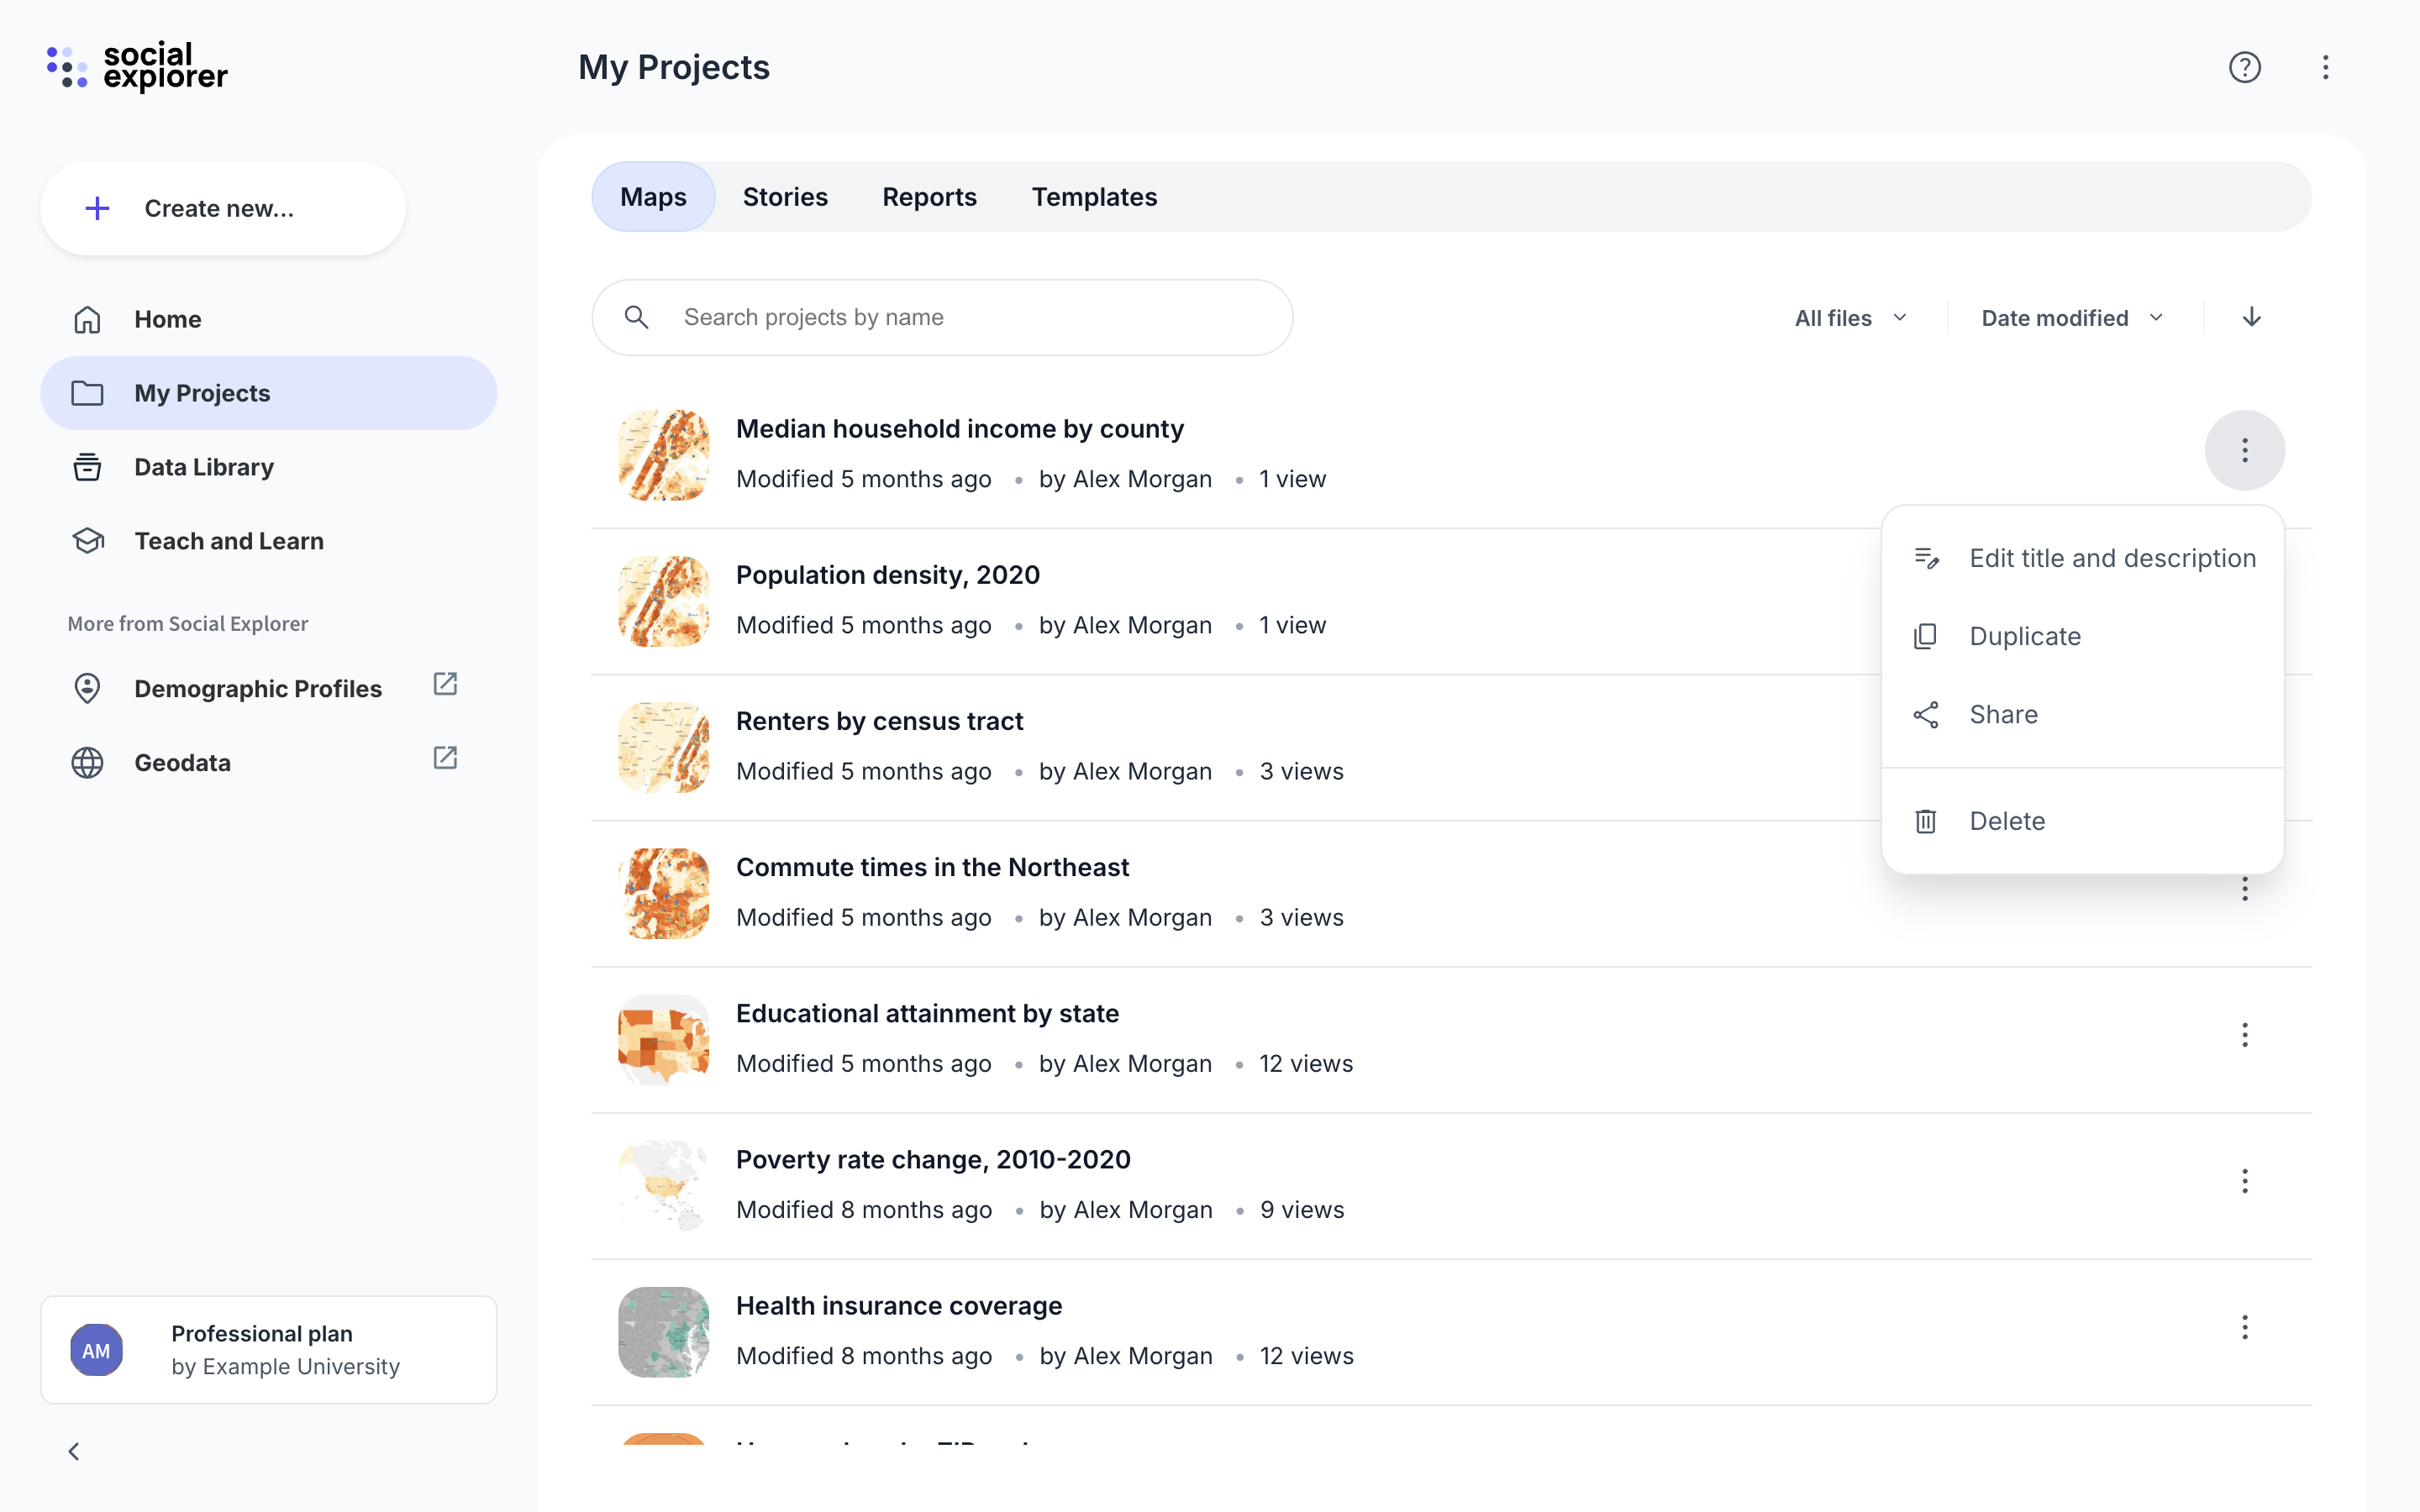
Task: Open the Professional plan account card
Action: tap(268, 1350)
